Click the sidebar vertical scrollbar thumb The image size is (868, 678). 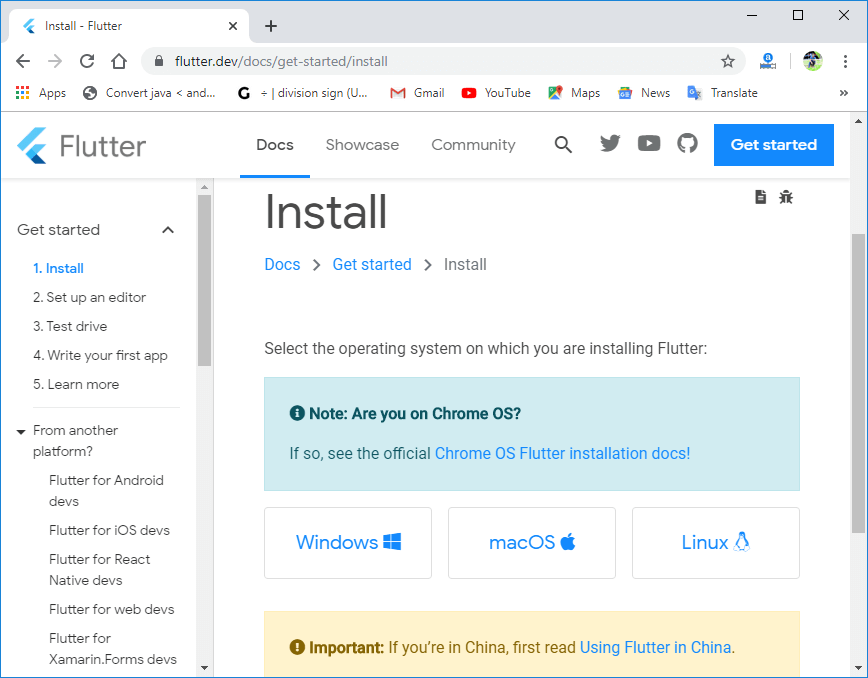click(x=204, y=280)
